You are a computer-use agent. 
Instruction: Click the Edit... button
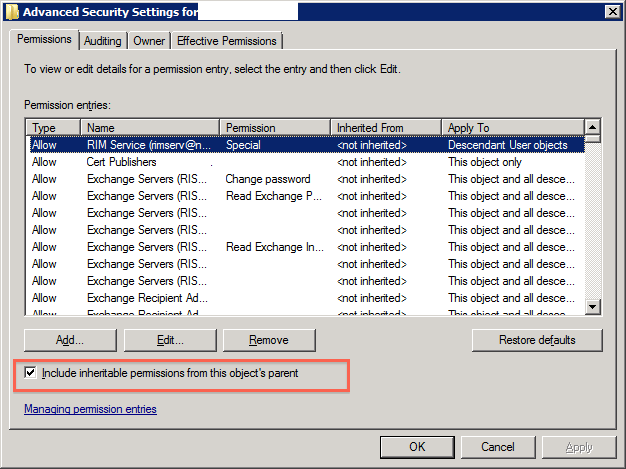[x=169, y=340]
